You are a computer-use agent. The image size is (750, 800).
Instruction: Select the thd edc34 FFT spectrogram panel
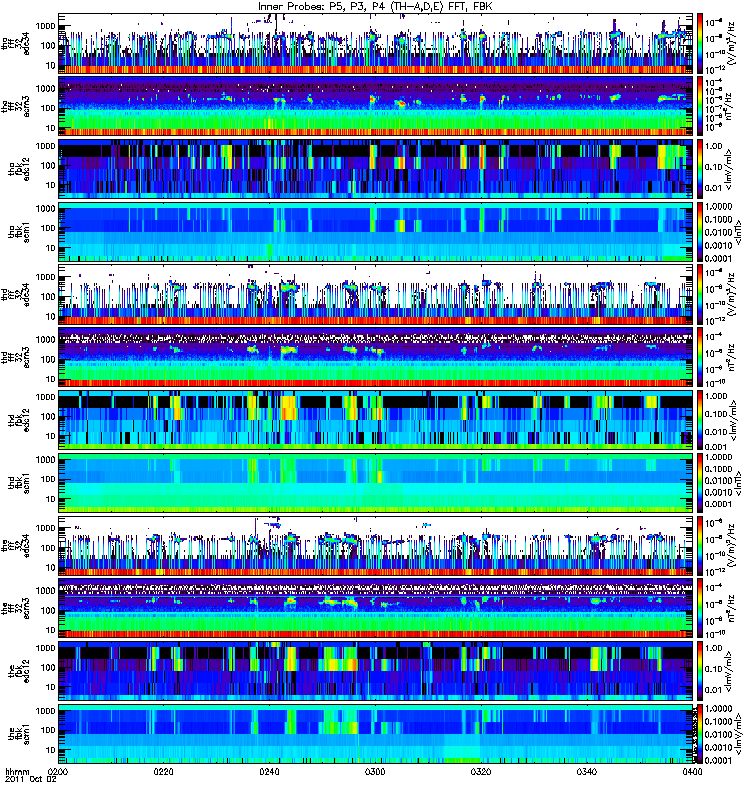click(x=375, y=295)
